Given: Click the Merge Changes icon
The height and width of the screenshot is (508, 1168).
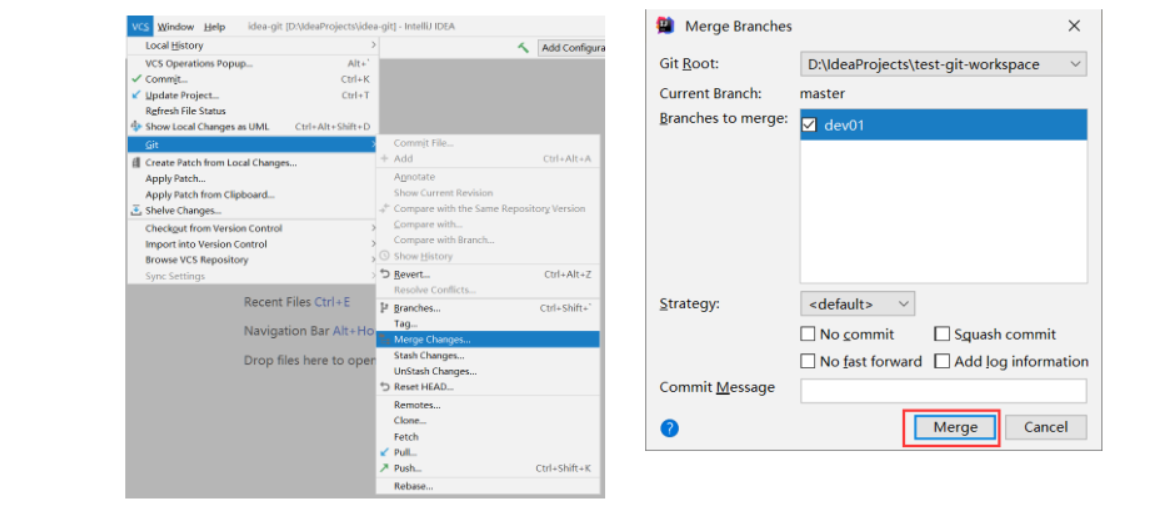Looking at the screenshot, I should coord(384,340).
